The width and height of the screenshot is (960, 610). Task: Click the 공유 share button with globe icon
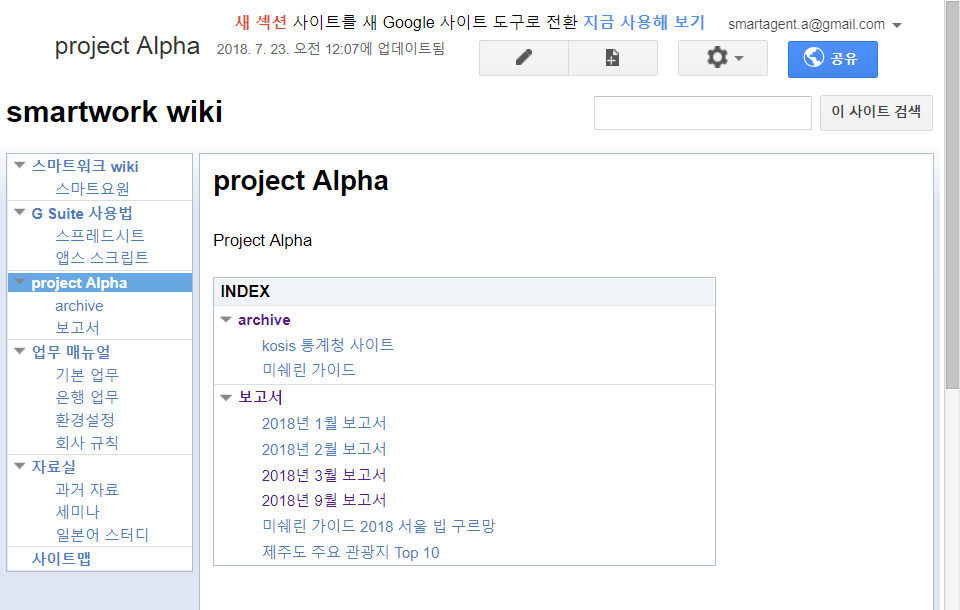[831, 60]
